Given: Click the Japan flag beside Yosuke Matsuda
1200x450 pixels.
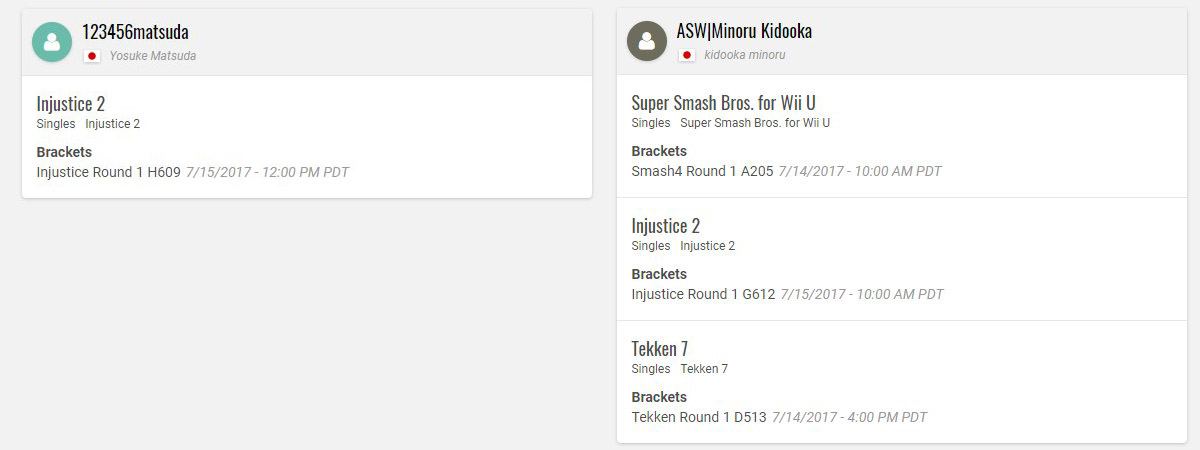Looking at the screenshot, I should point(92,56).
